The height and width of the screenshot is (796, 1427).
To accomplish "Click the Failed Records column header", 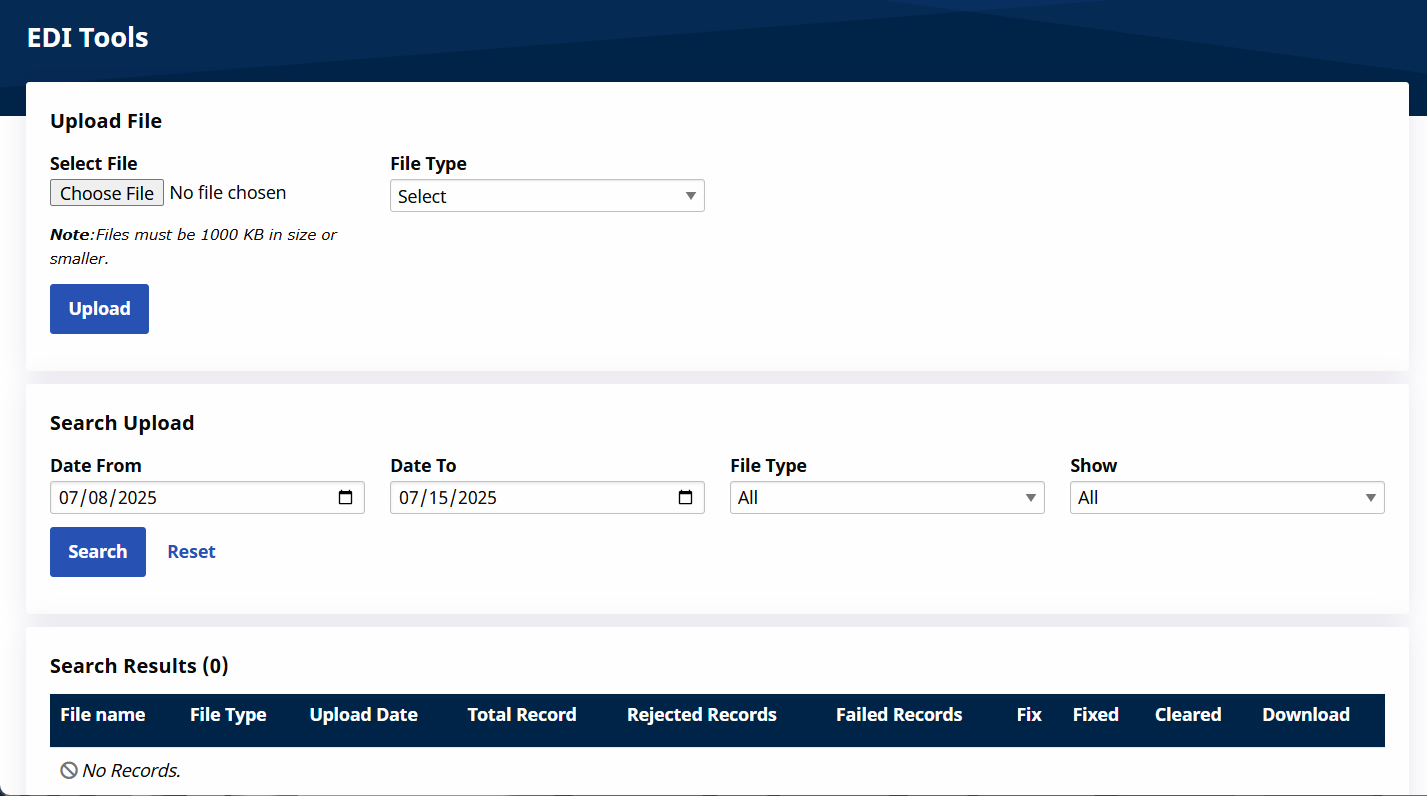I will (898, 715).
